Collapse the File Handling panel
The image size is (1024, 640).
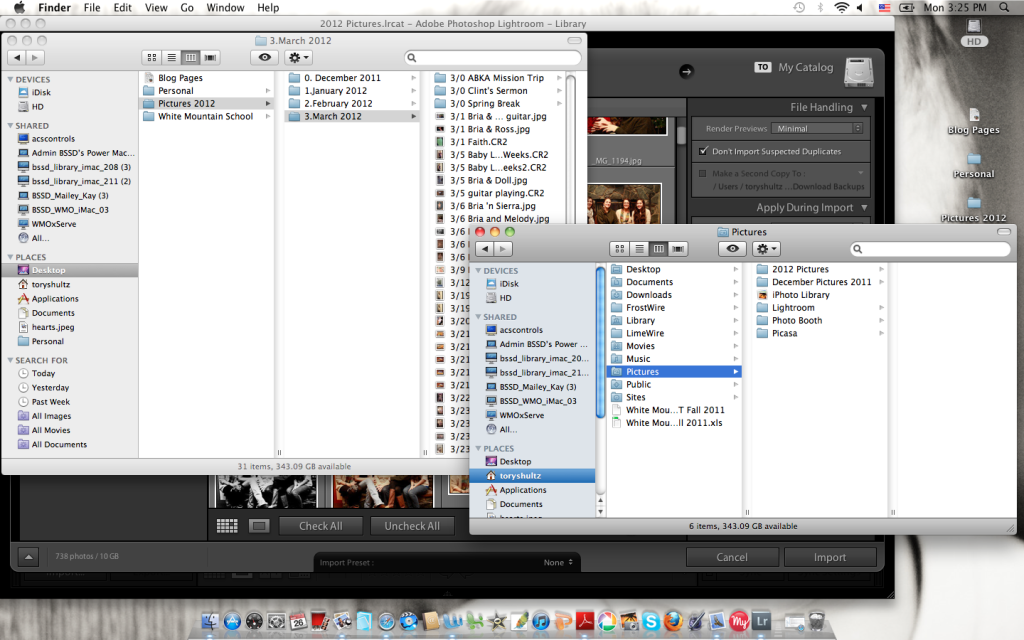tap(865, 107)
